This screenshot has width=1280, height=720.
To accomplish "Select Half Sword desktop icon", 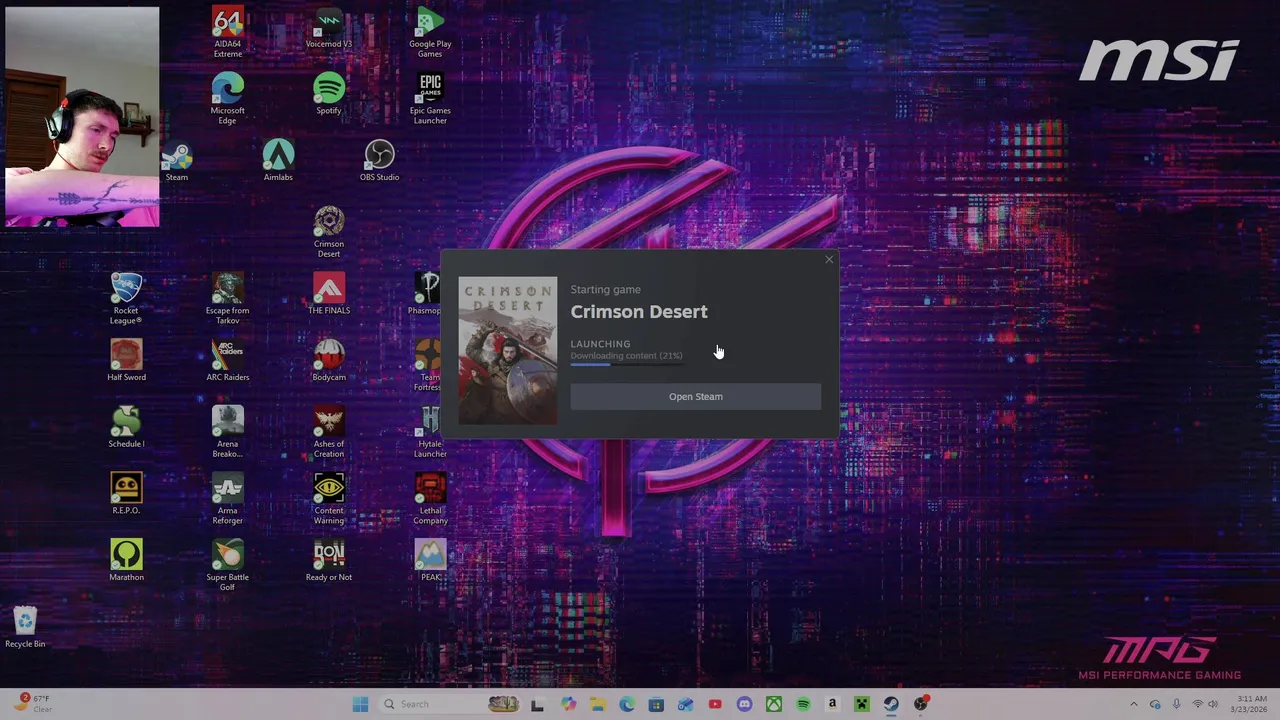I will point(126,361).
